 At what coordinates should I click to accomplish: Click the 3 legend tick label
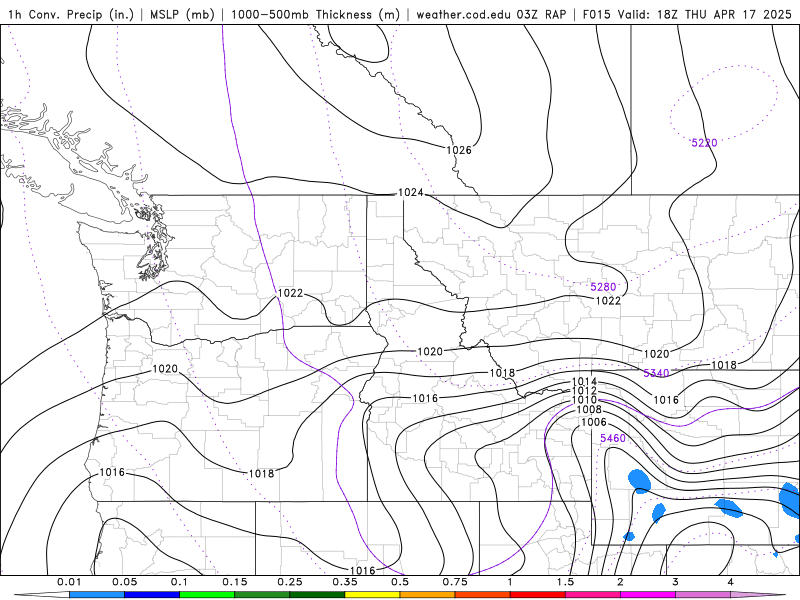tap(676, 582)
